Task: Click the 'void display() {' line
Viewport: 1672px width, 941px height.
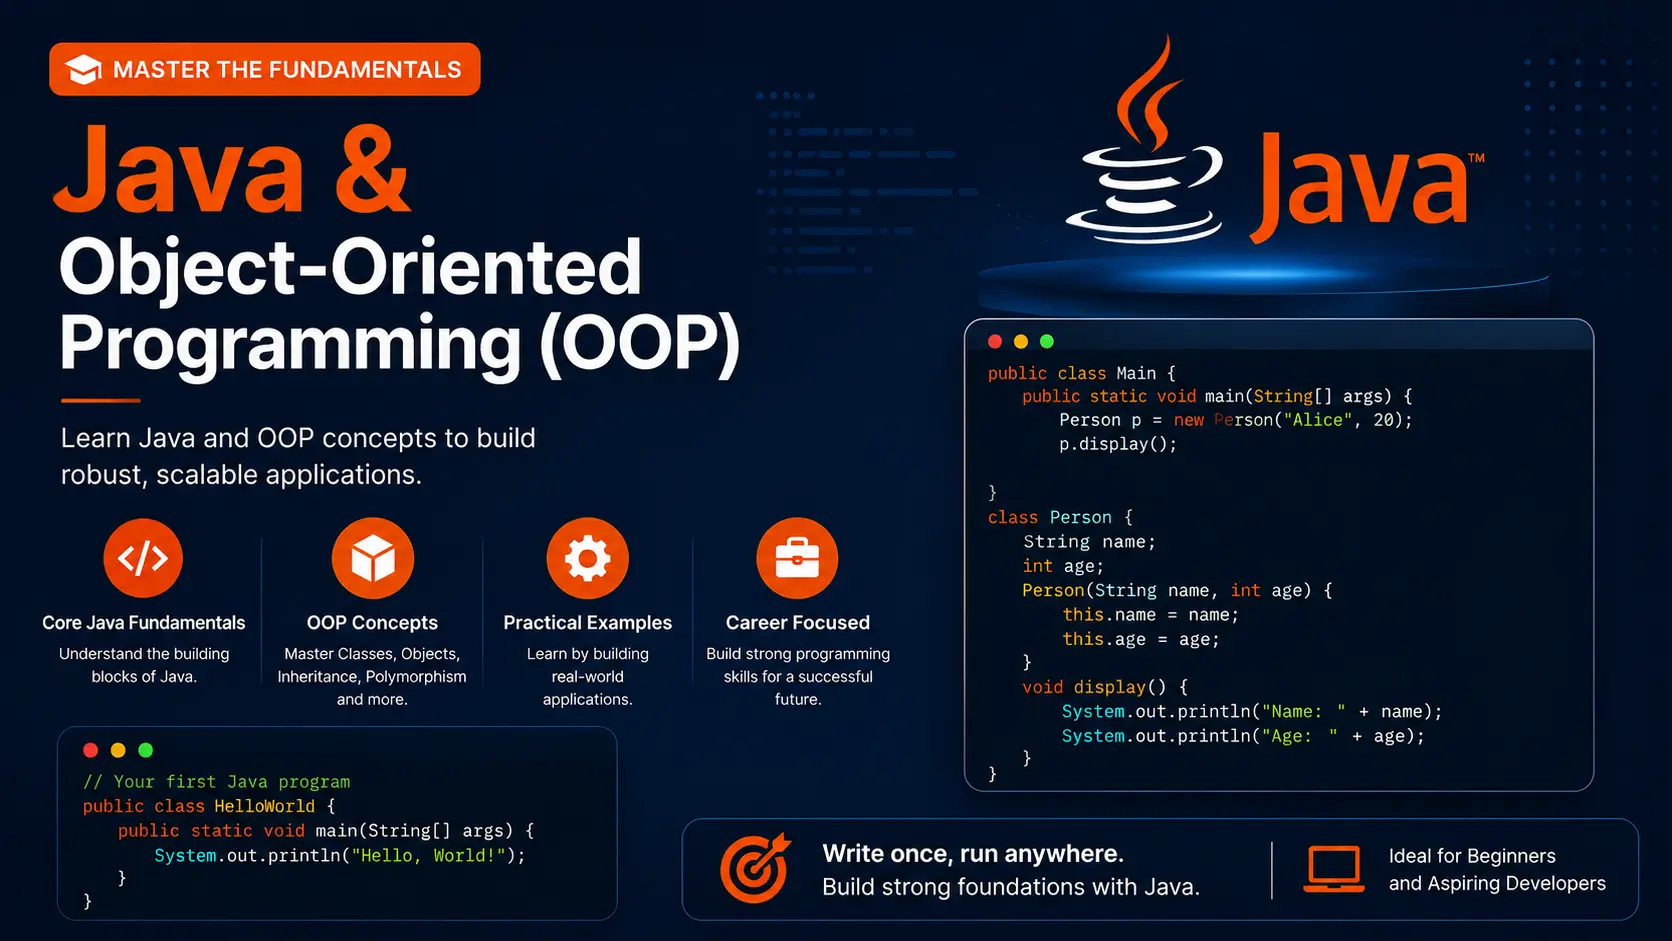Action: [1105, 687]
